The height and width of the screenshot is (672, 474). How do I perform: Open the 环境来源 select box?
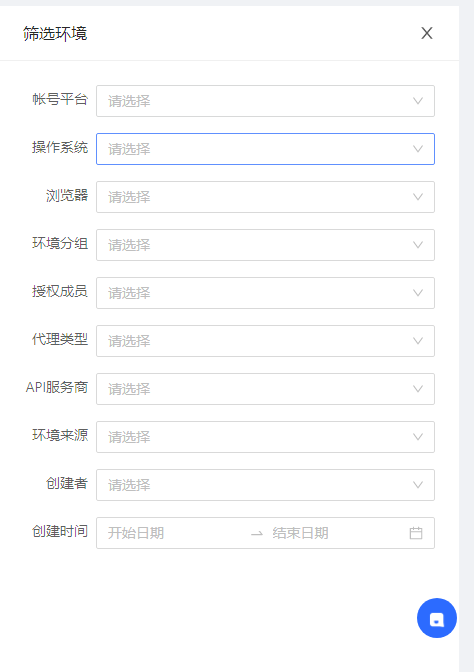[x=265, y=437]
